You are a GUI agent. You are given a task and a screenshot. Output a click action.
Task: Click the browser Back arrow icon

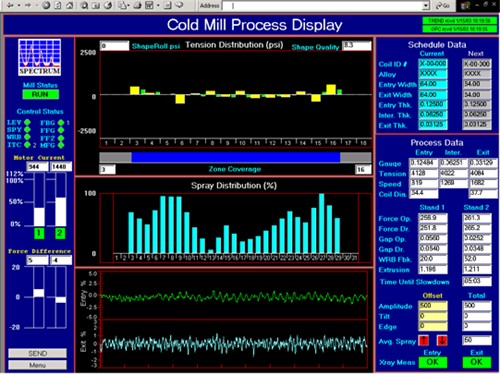[10, 5]
